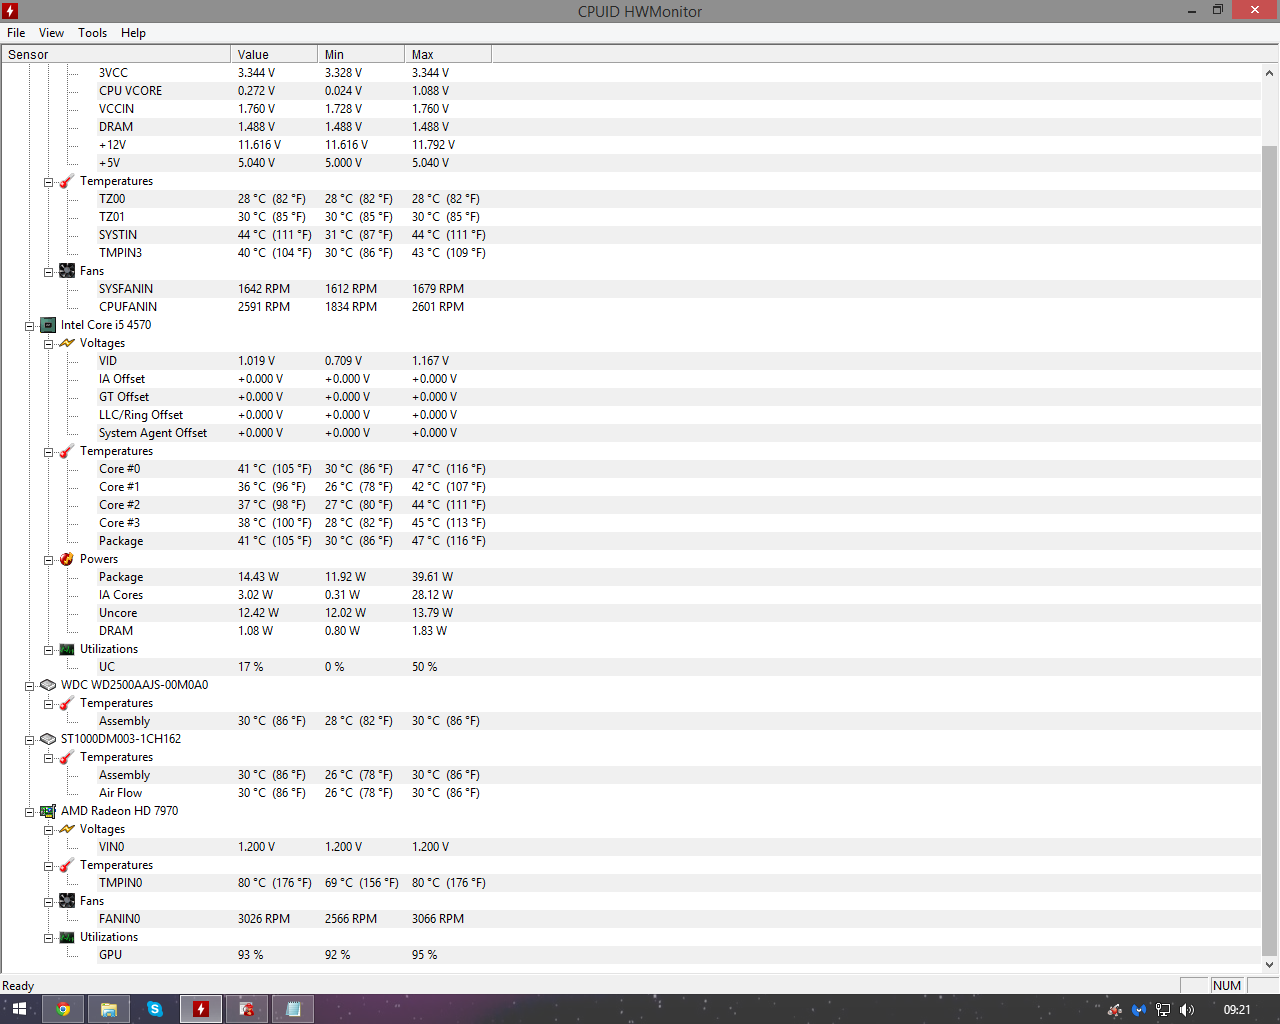Viewport: 1280px width, 1024px height.
Task: Click the network tray icon
Action: [x=1163, y=1010]
